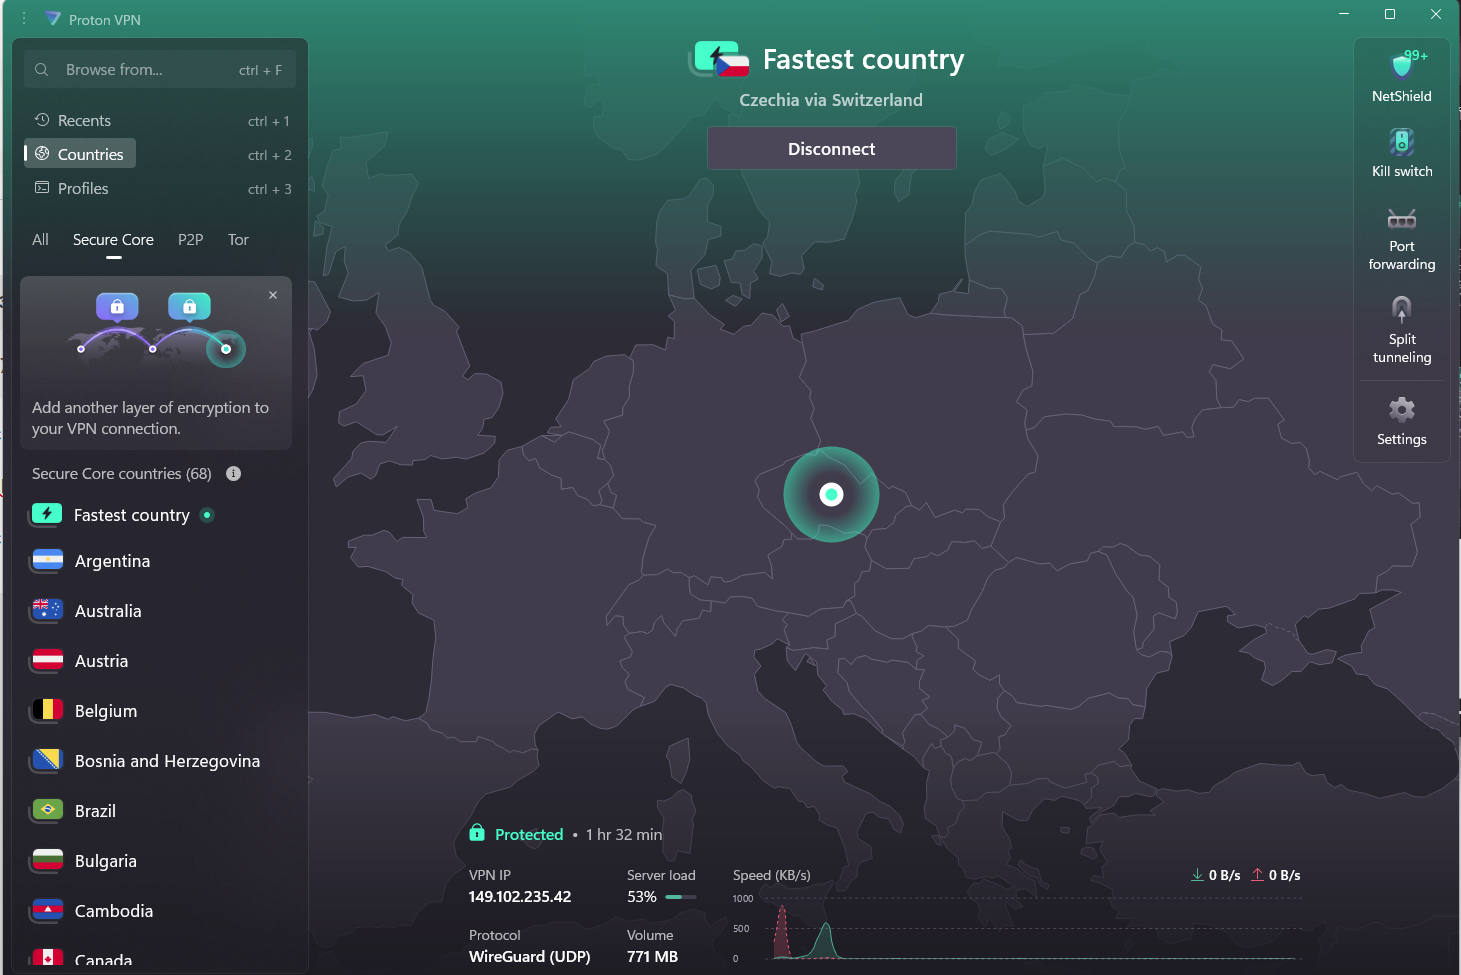Image resolution: width=1461 pixels, height=975 pixels.
Task: Click the Countries globe icon
Action: click(x=42, y=154)
